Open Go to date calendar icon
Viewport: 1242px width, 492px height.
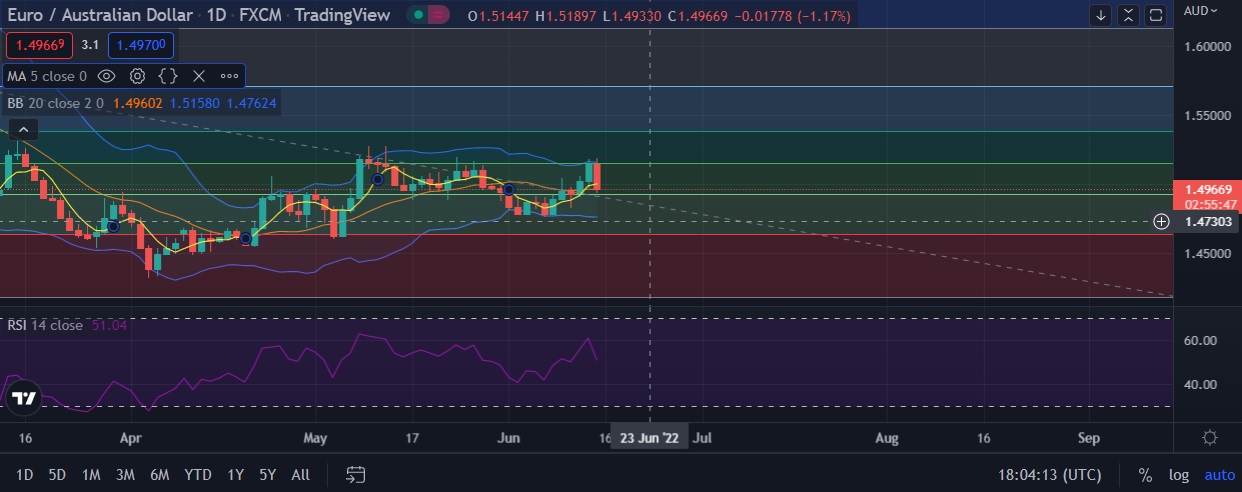[x=355, y=474]
